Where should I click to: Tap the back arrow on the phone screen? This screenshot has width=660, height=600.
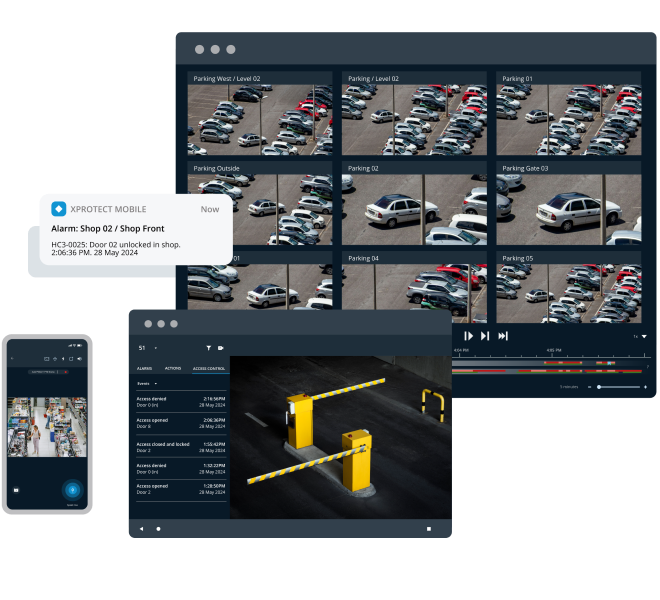10,358
